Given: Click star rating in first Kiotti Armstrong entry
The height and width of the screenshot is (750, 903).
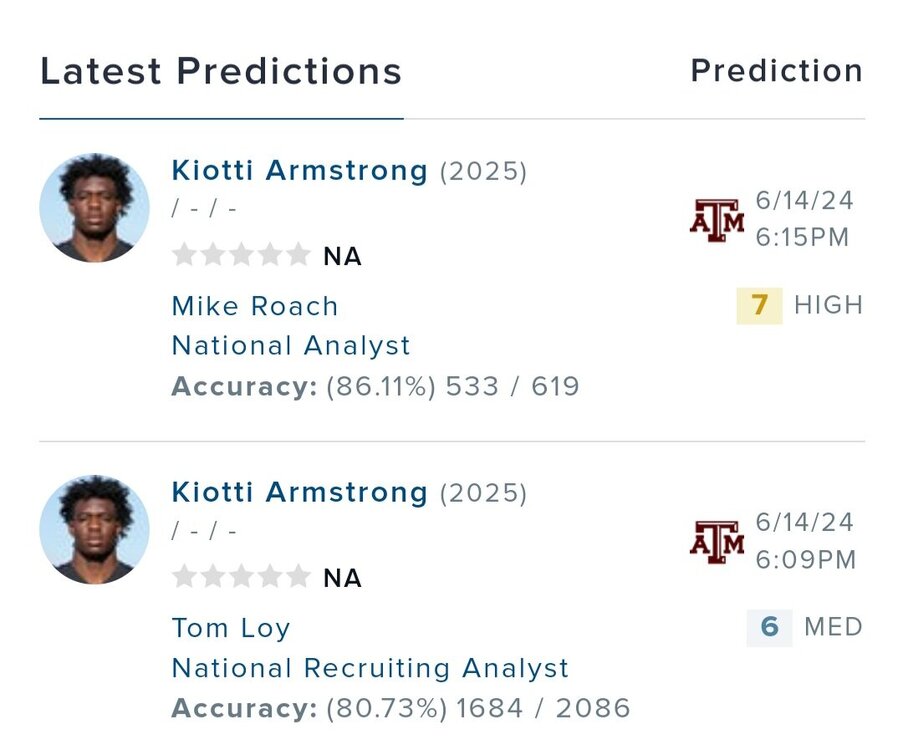Looking at the screenshot, I should (241, 255).
